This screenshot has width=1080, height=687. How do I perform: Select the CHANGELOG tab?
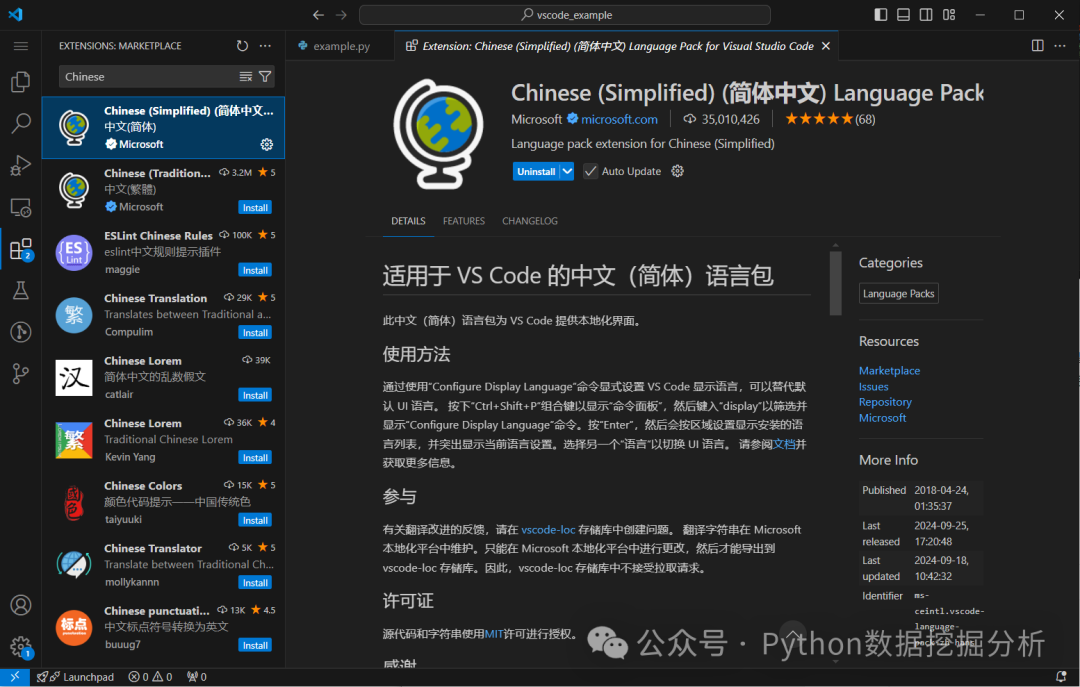[x=530, y=221]
